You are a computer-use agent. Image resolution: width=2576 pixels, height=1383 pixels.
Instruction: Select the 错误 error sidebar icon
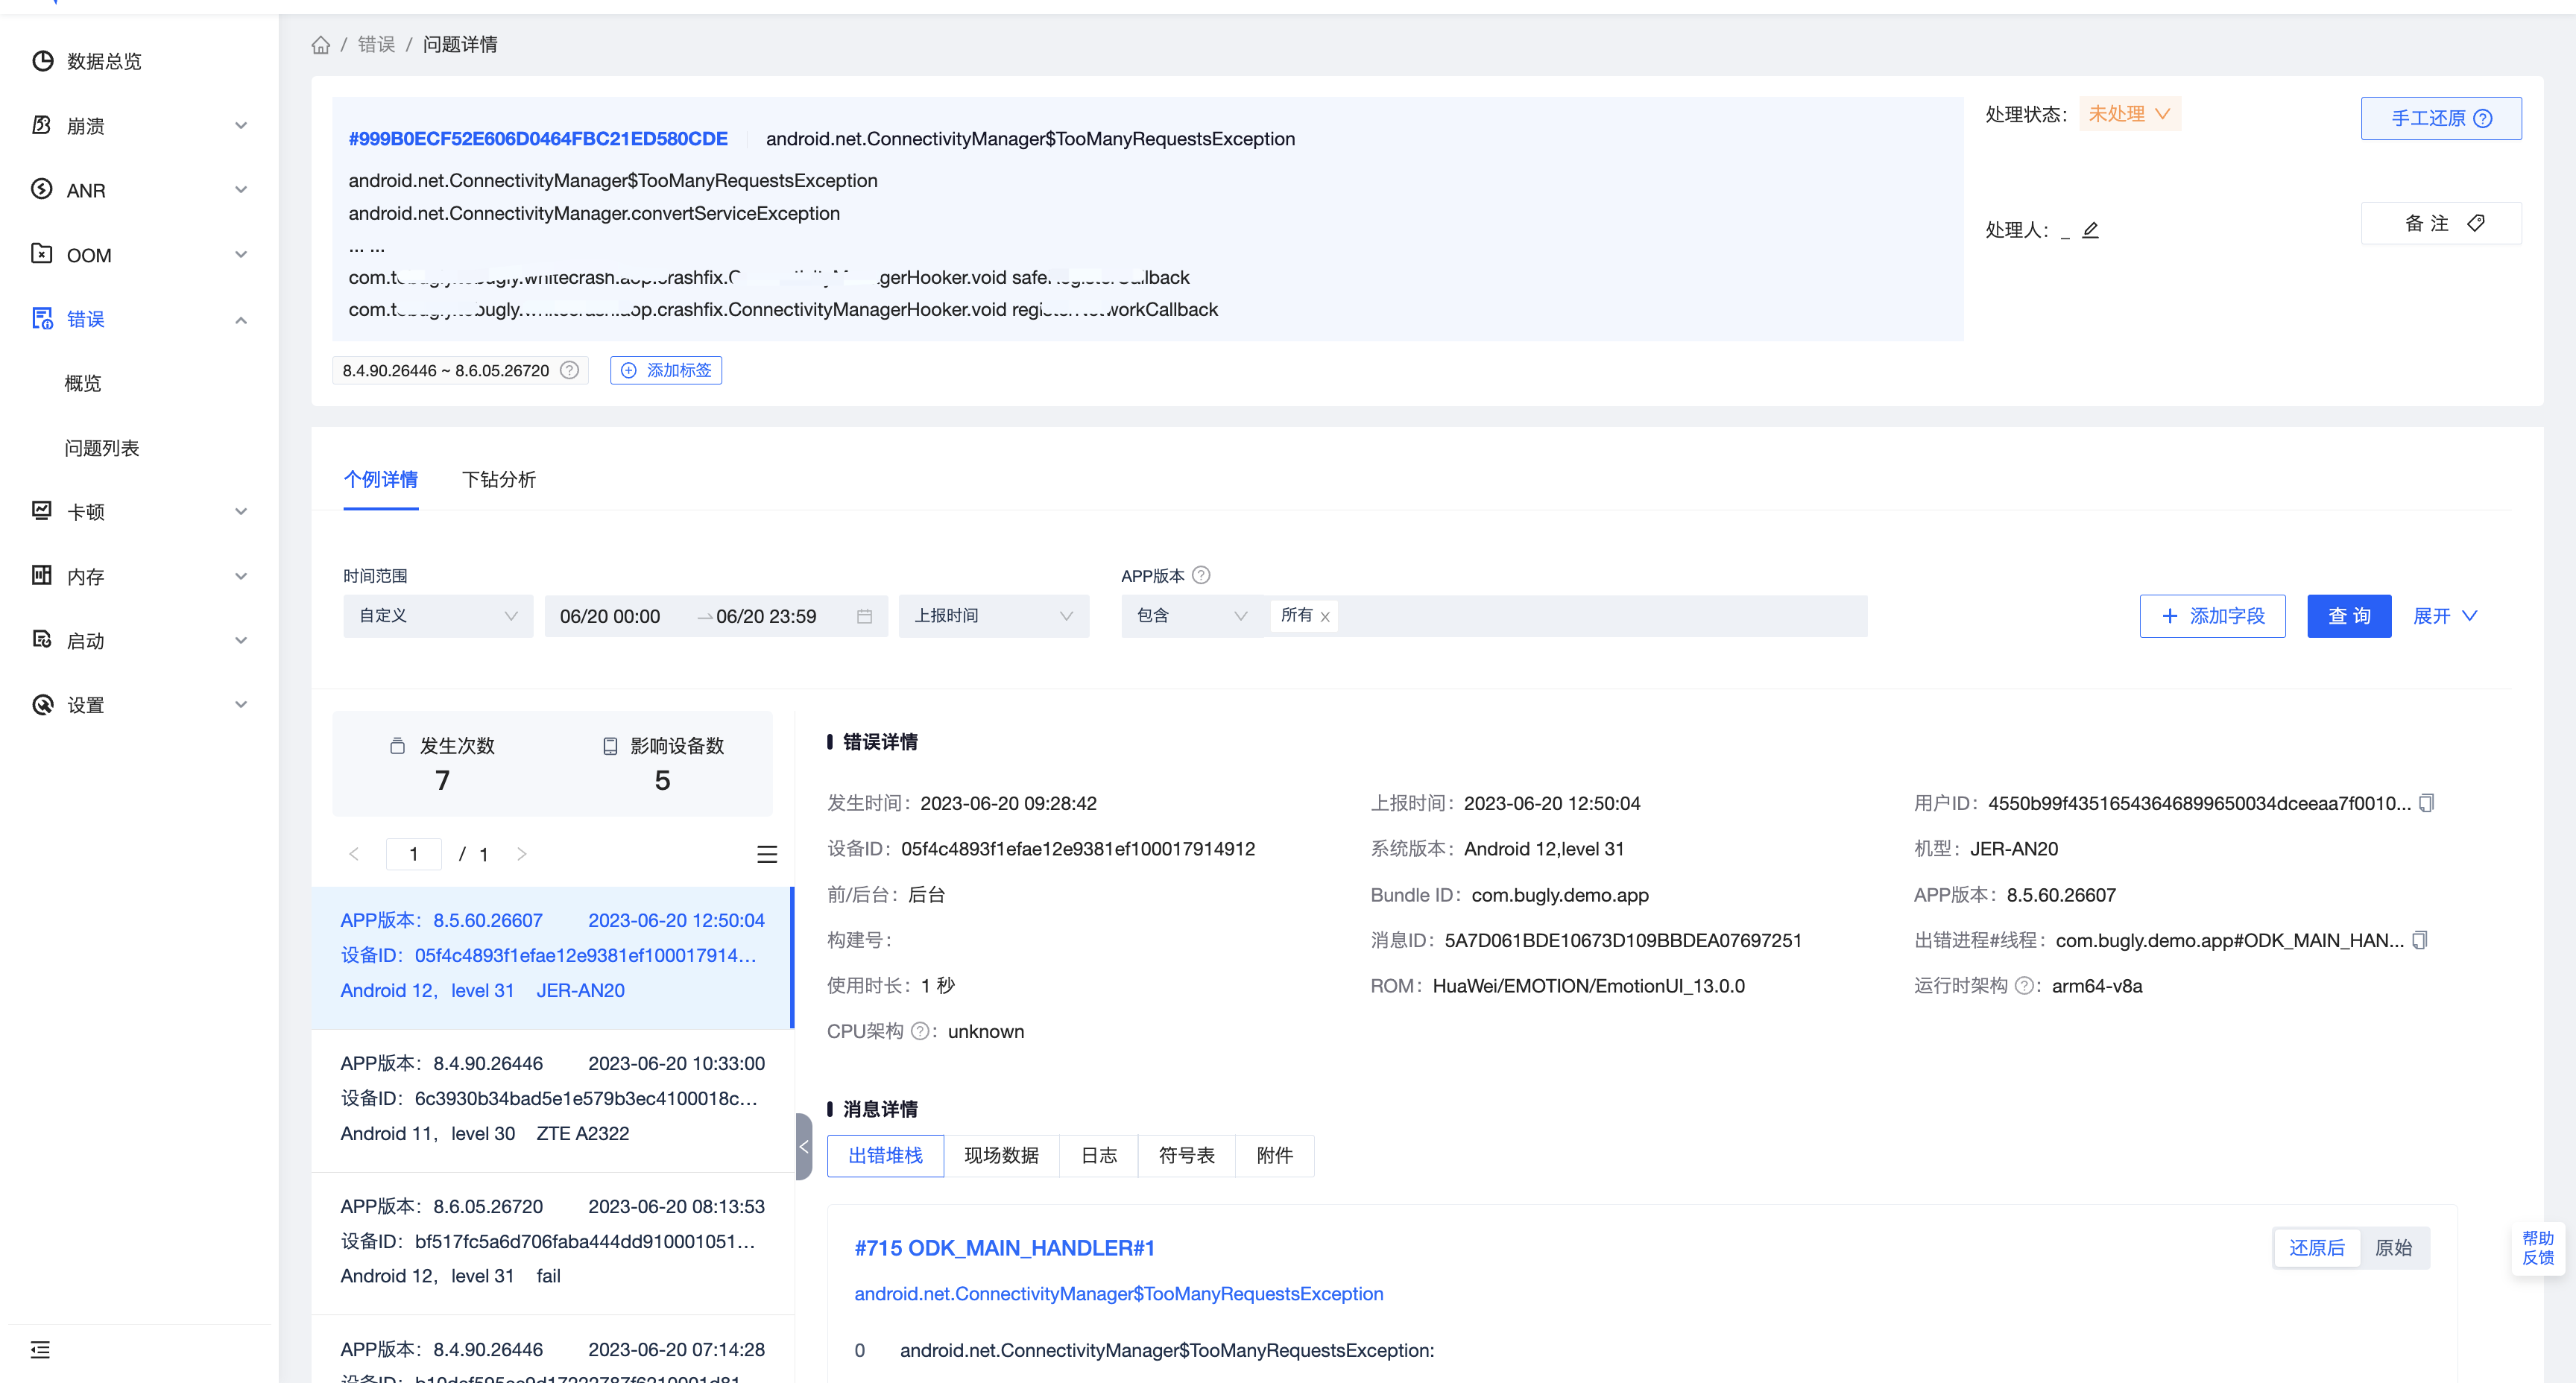click(x=42, y=319)
